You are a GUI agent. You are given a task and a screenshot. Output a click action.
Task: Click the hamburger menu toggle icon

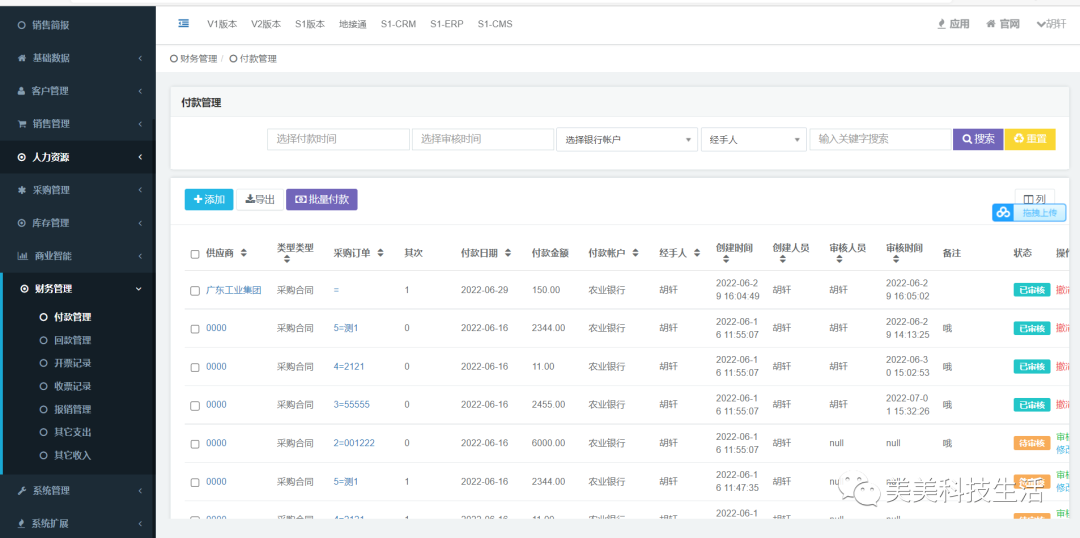(x=183, y=23)
